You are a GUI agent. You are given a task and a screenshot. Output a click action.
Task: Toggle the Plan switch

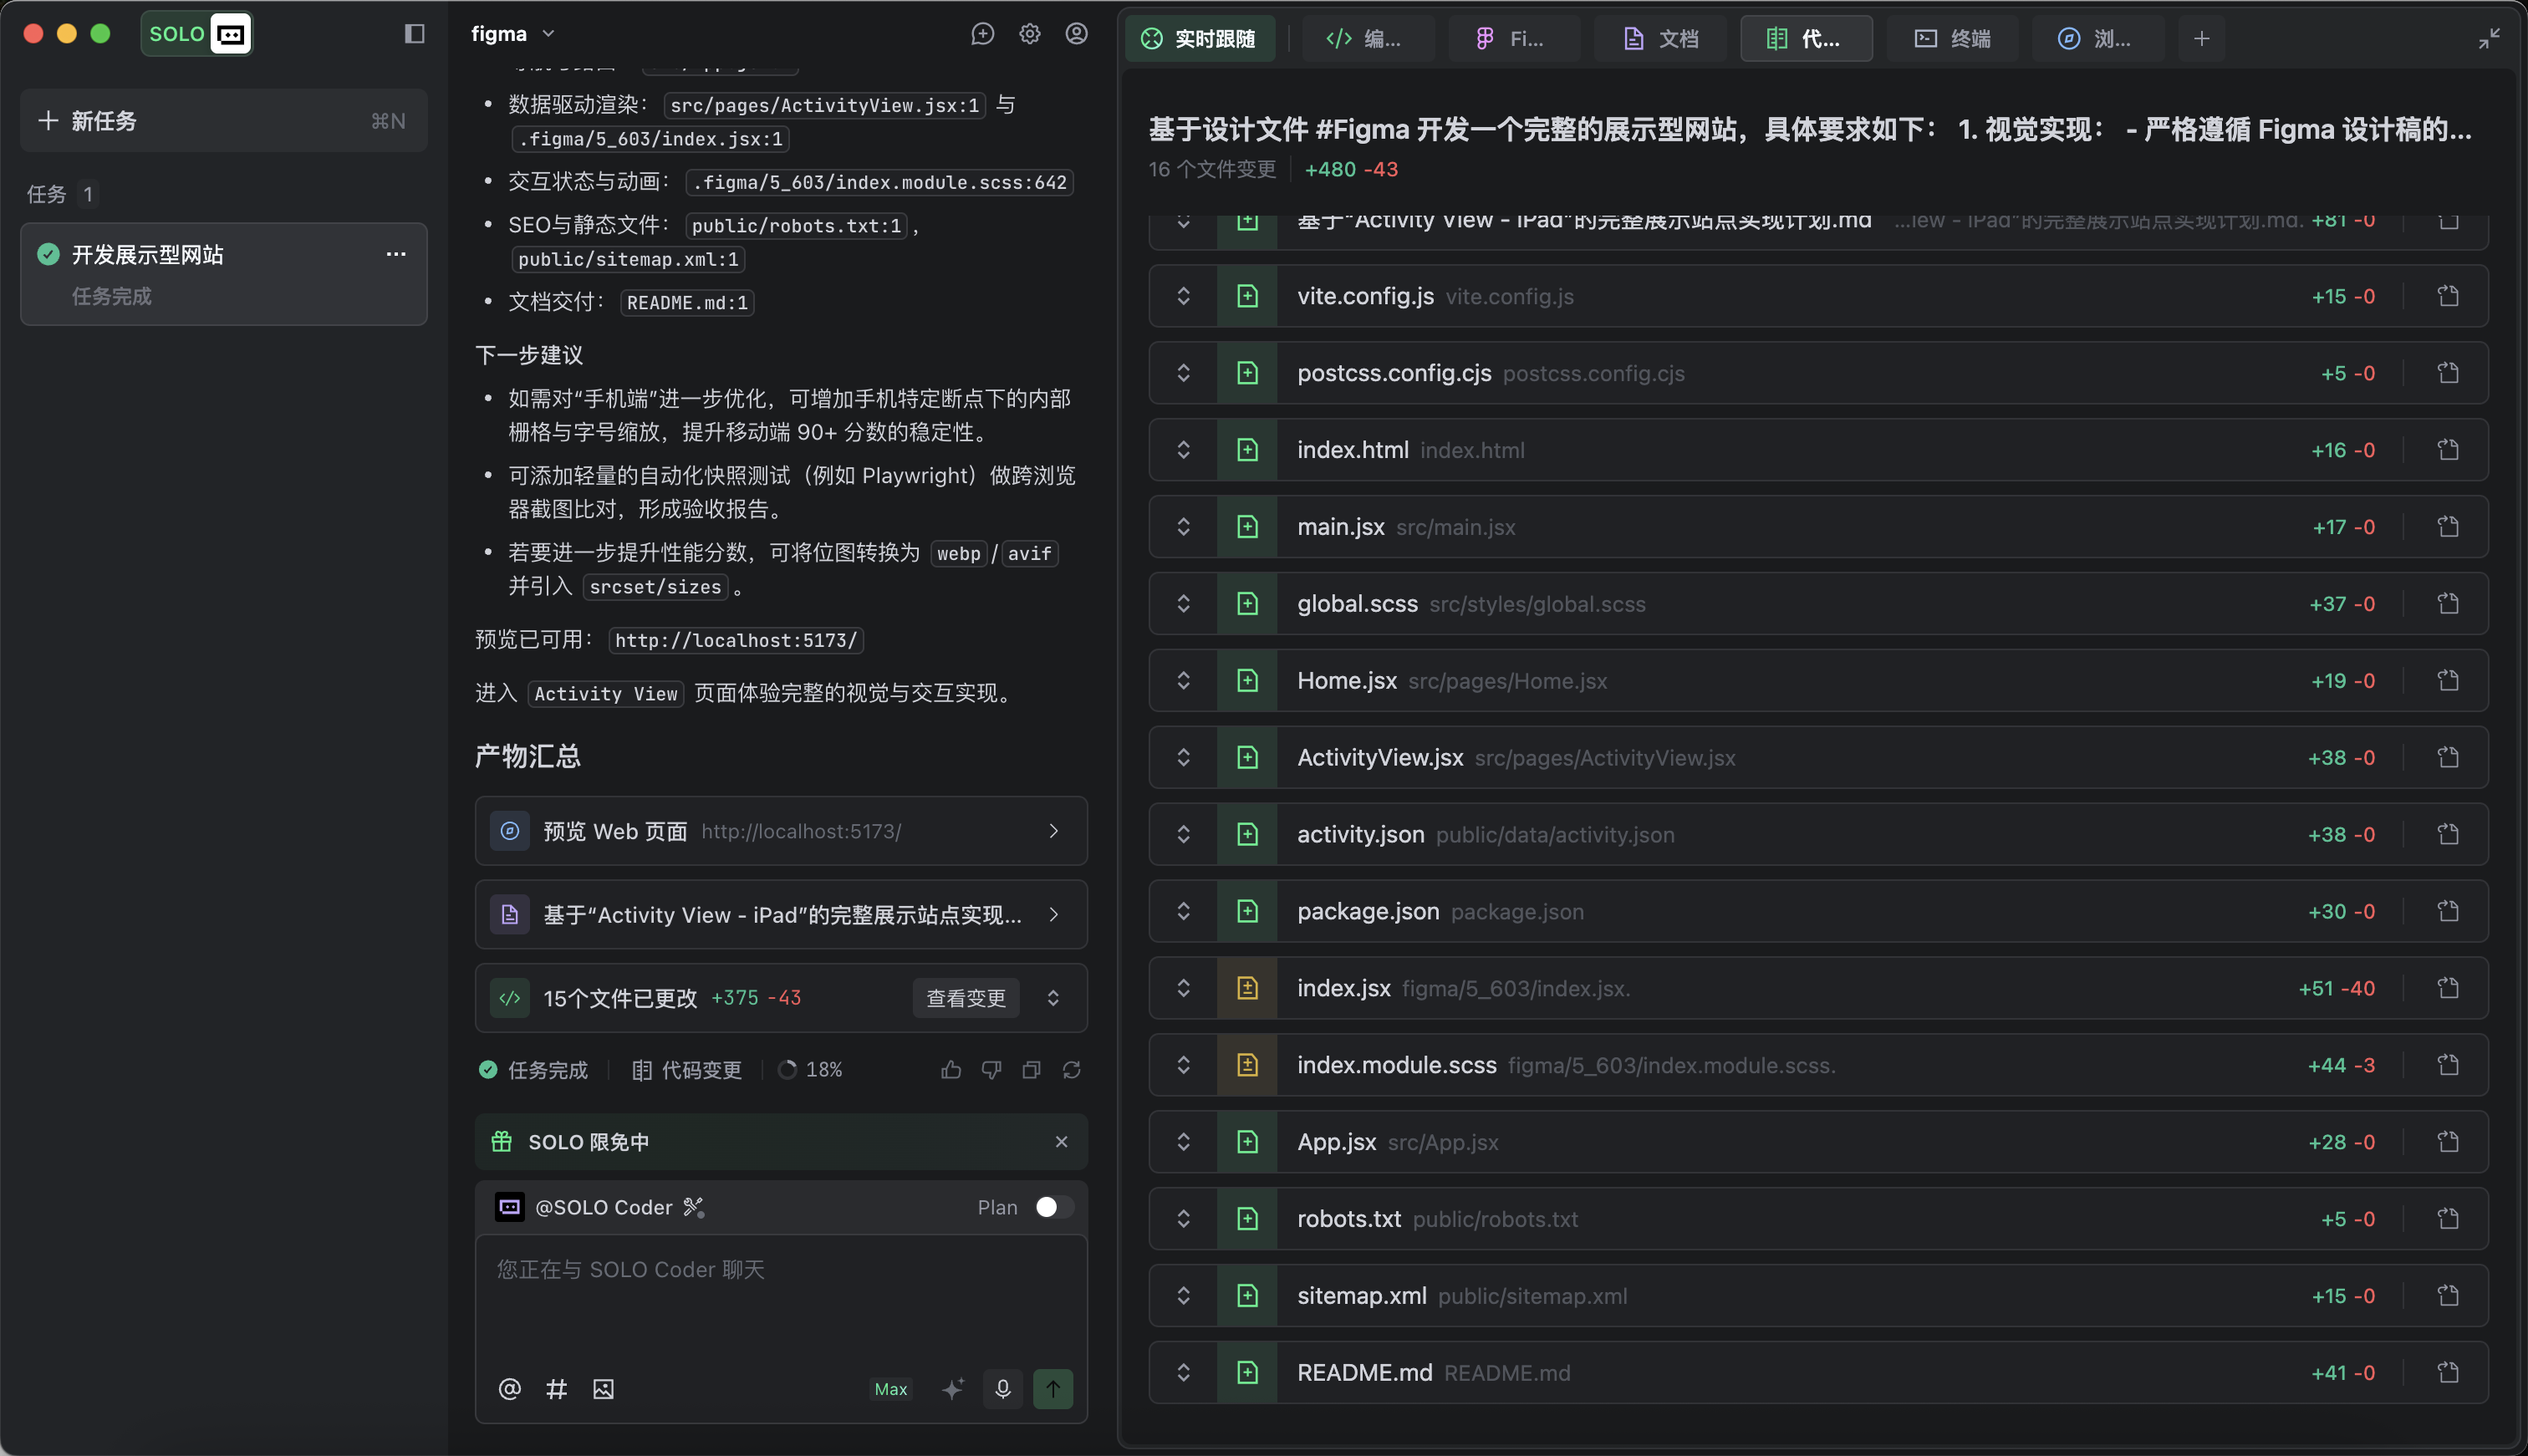point(1053,1207)
